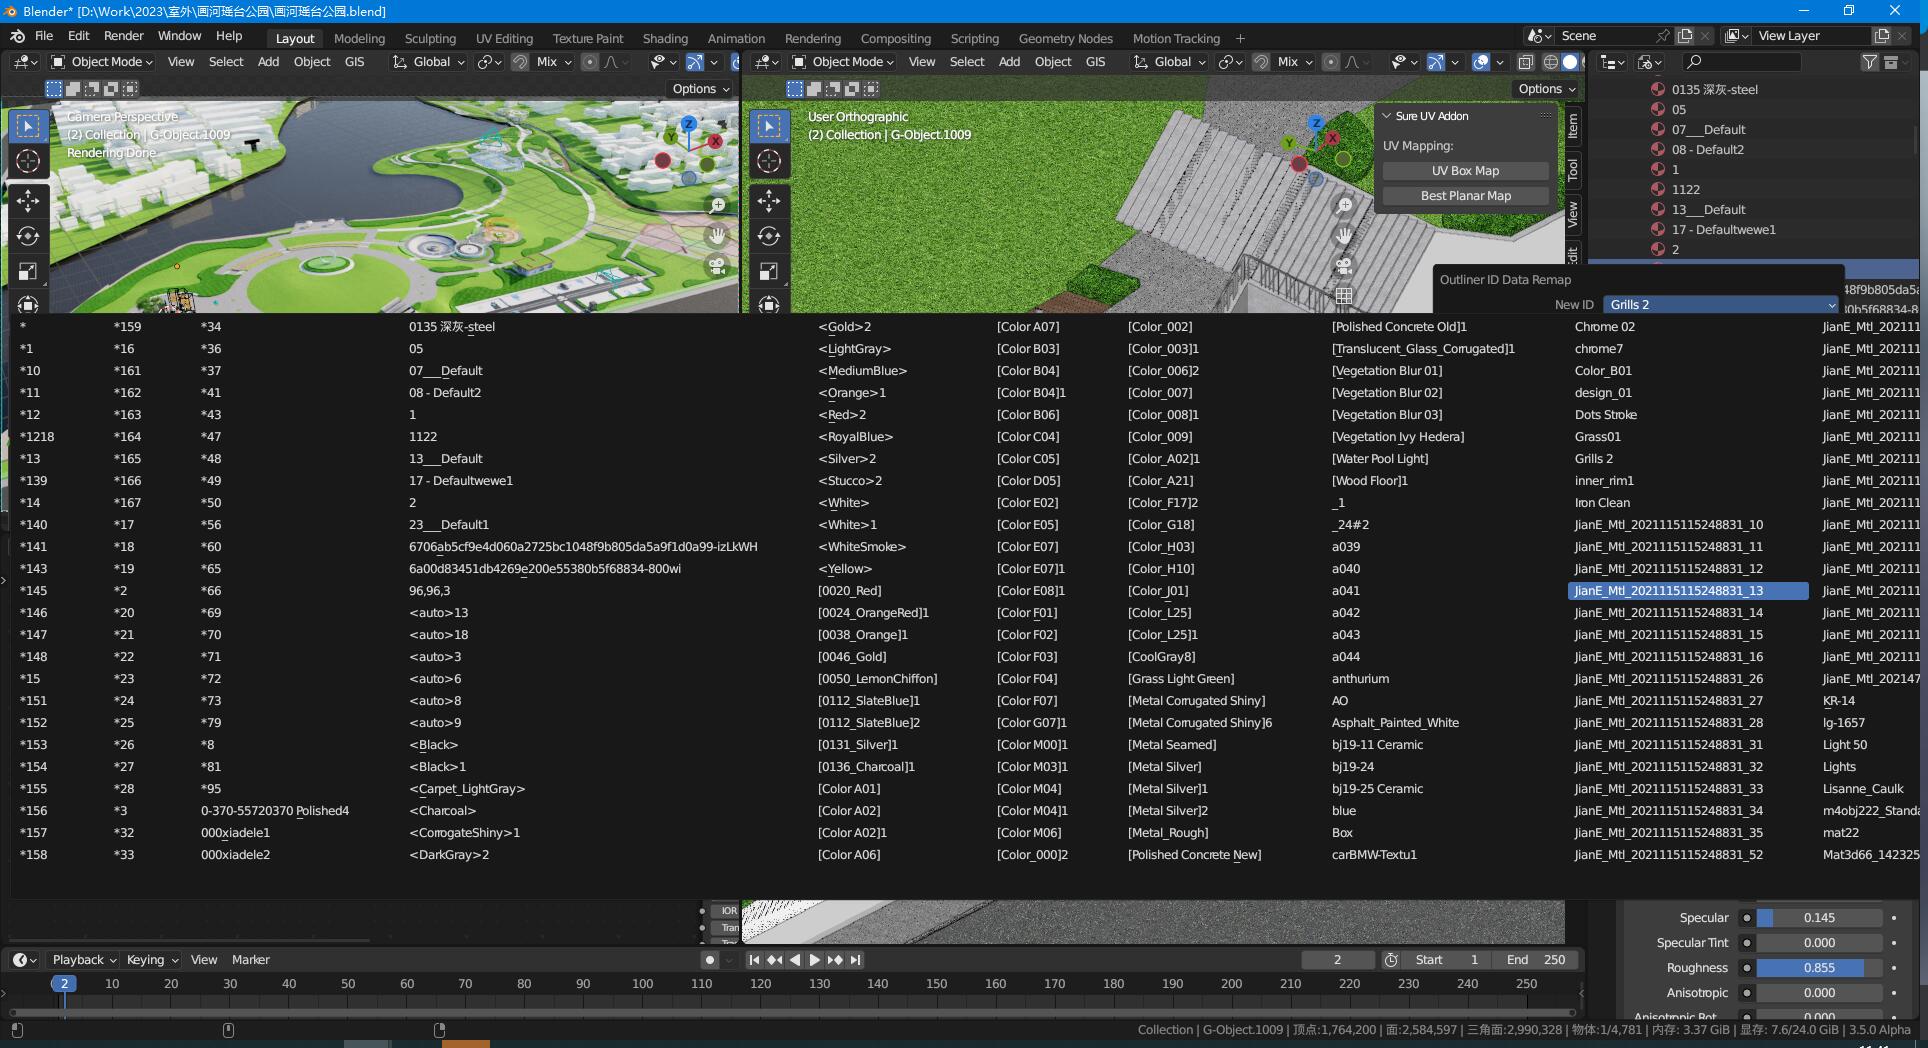Screen dimensions: 1928x1048
Task: Toggle auto keying record button in timeline
Action: [709, 960]
